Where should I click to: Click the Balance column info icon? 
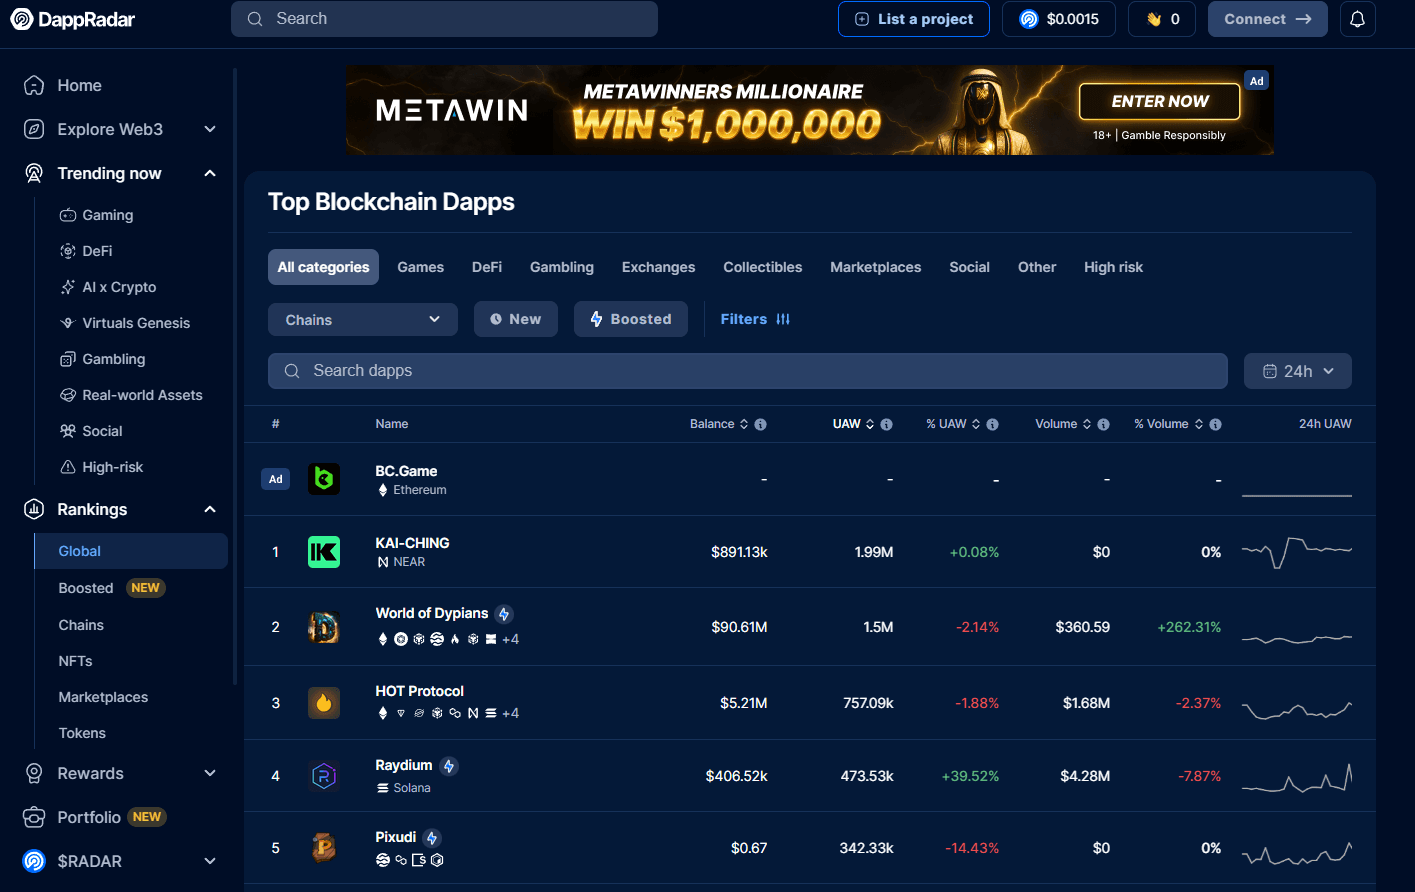760,424
